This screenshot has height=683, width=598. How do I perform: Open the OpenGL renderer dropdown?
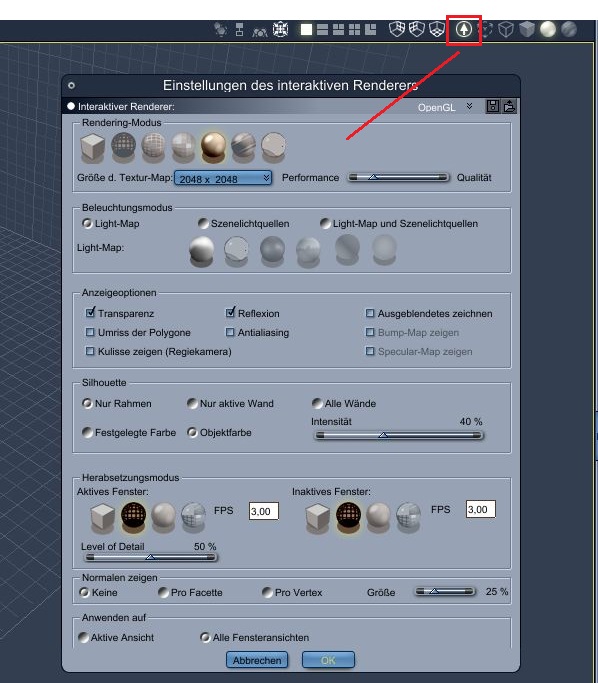coord(444,107)
